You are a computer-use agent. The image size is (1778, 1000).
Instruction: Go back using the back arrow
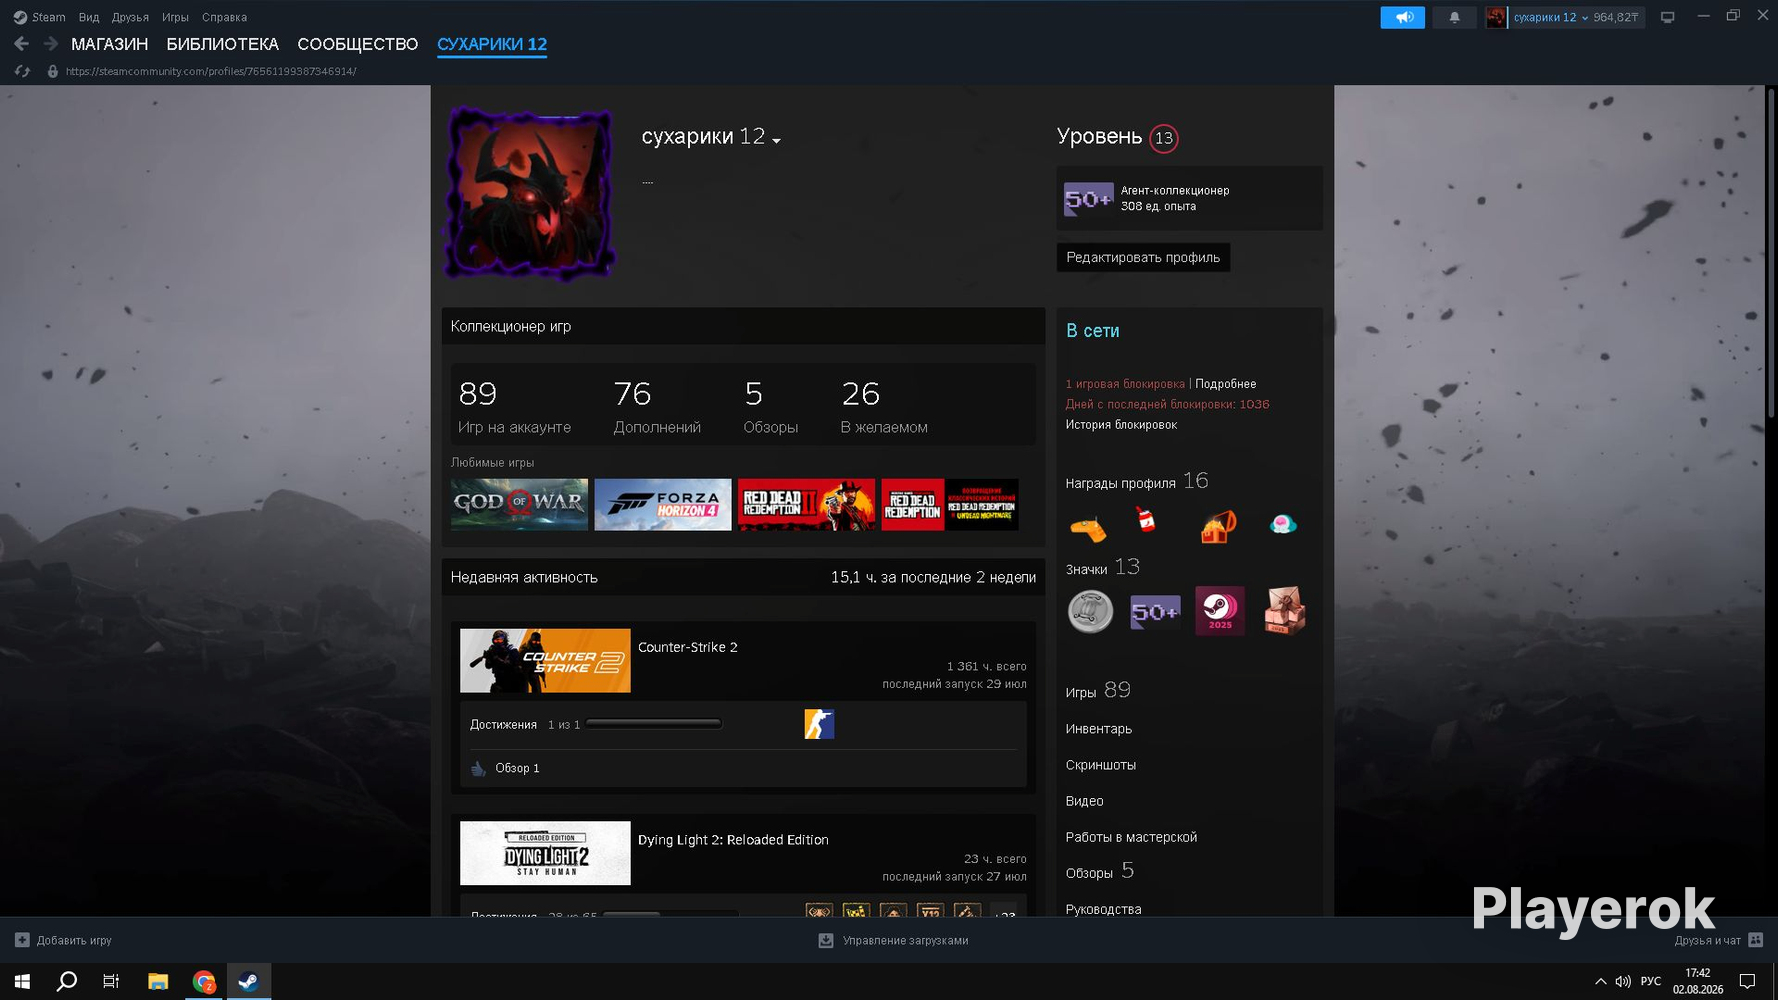pos(22,44)
